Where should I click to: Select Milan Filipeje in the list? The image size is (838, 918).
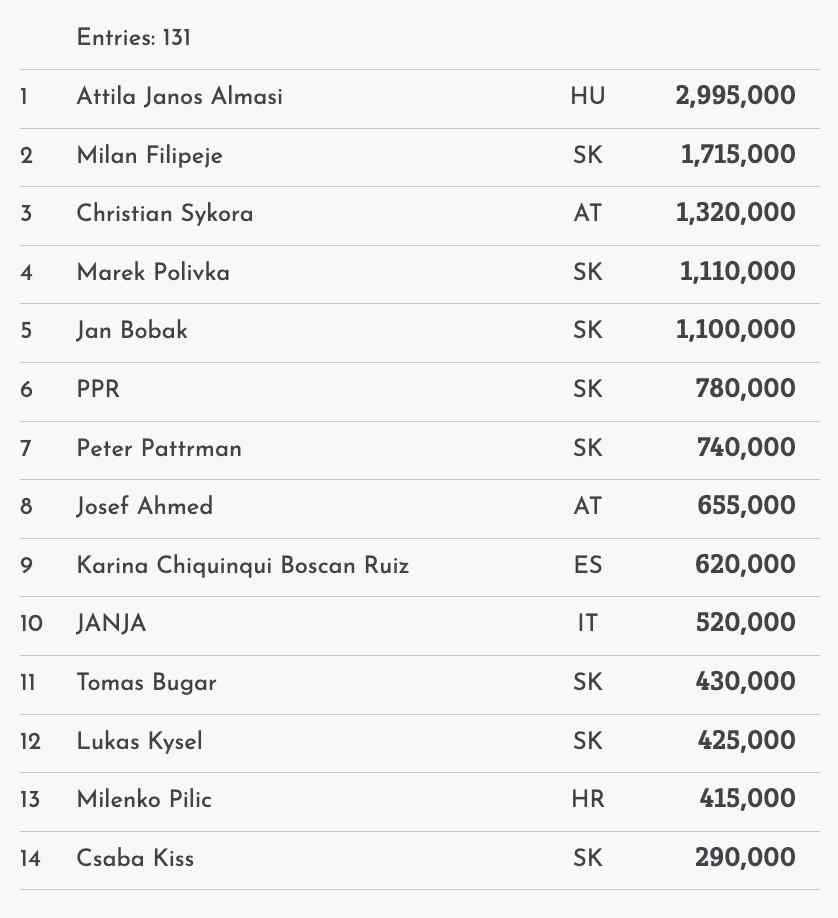pyautogui.click(x=149, y=155)
